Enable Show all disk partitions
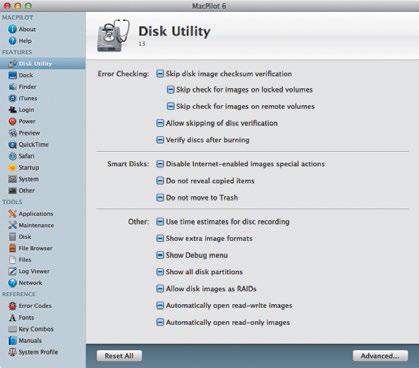The image size is (419, 368). pyautogui.click(x=160, y=272)
